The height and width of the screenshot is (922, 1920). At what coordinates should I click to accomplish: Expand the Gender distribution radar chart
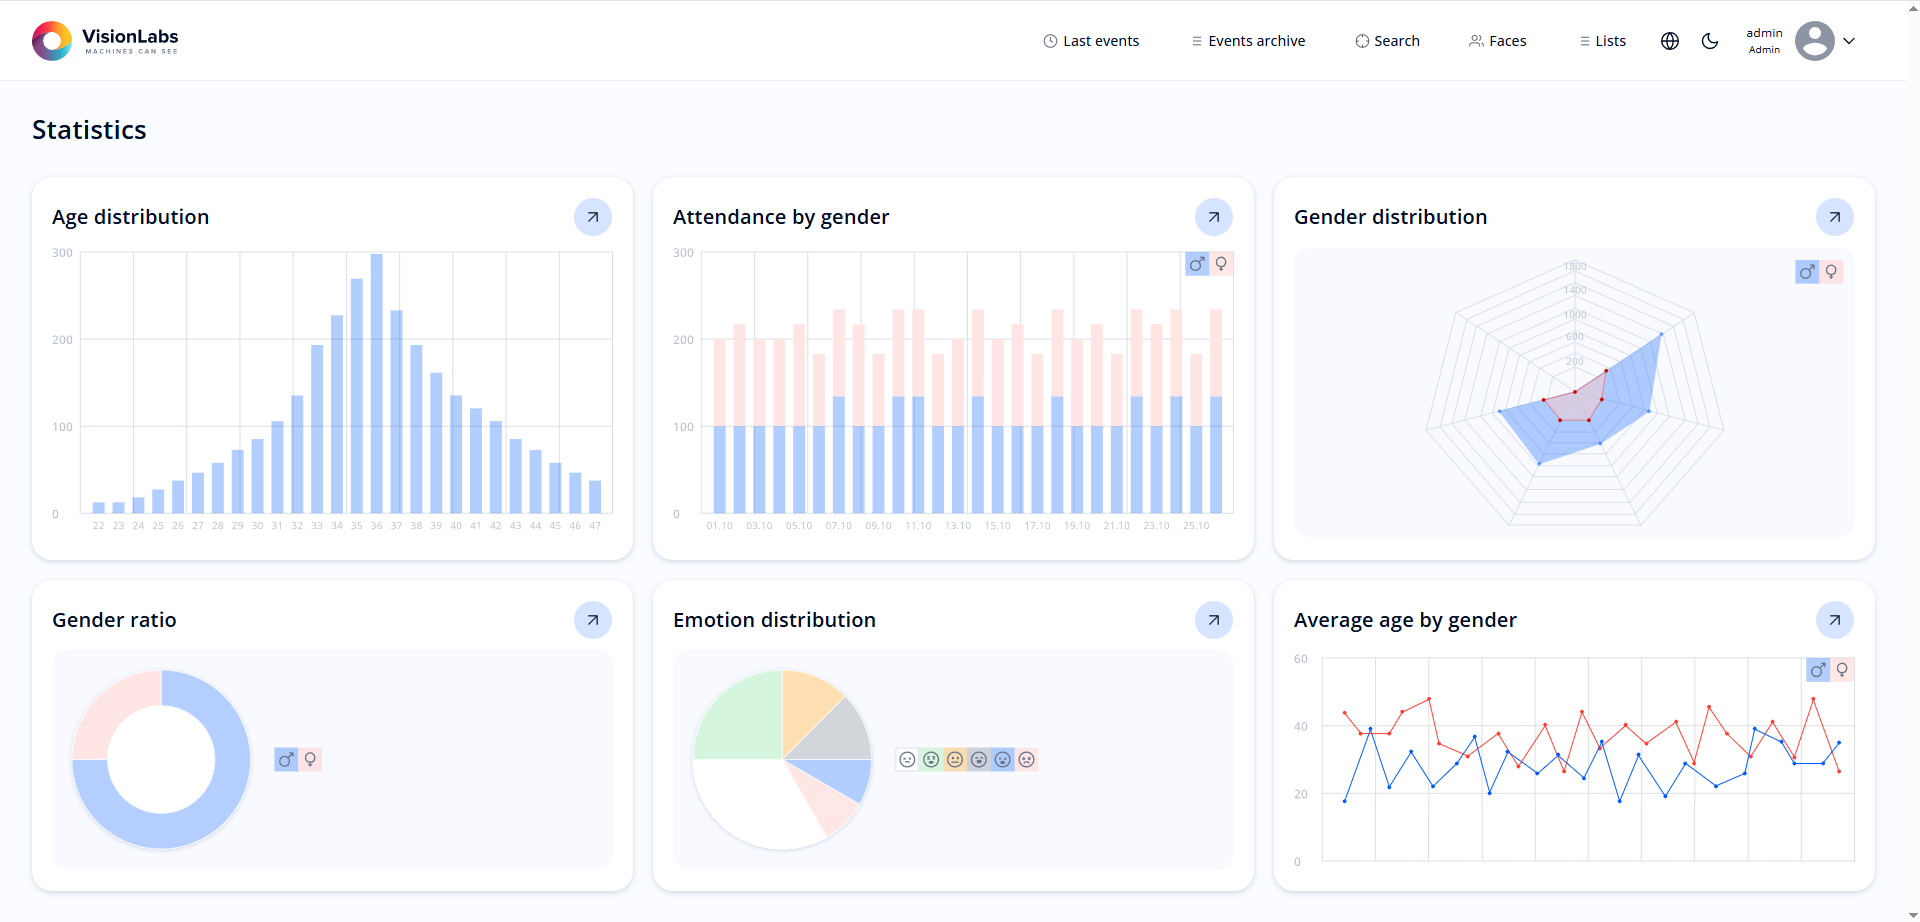coord(1834,217)
